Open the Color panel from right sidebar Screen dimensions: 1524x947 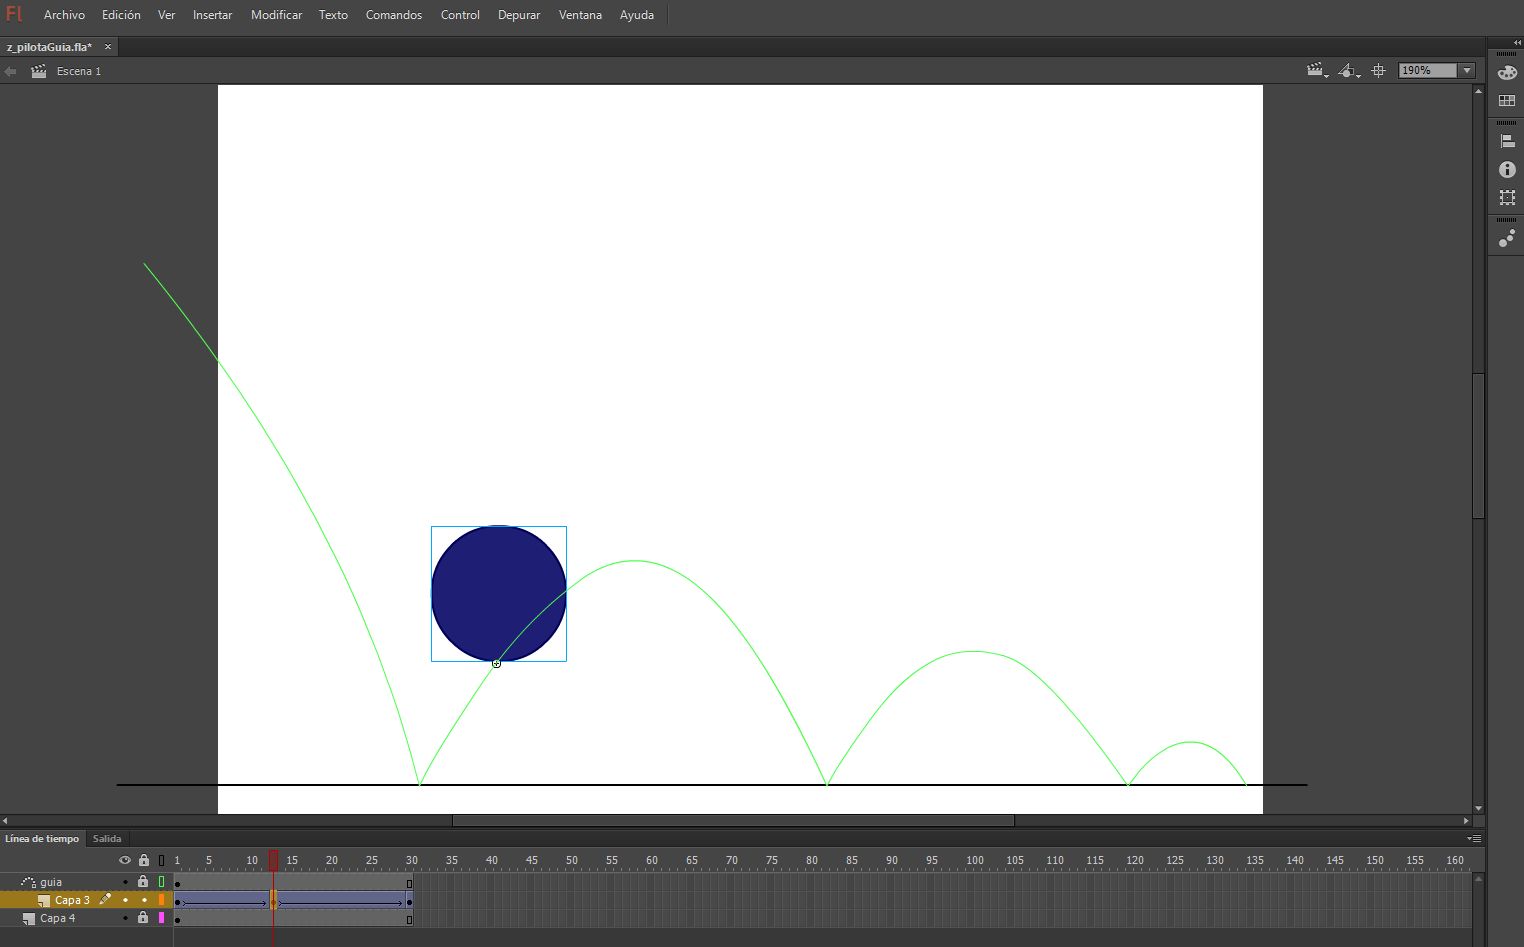click(x=1507, y=72)
